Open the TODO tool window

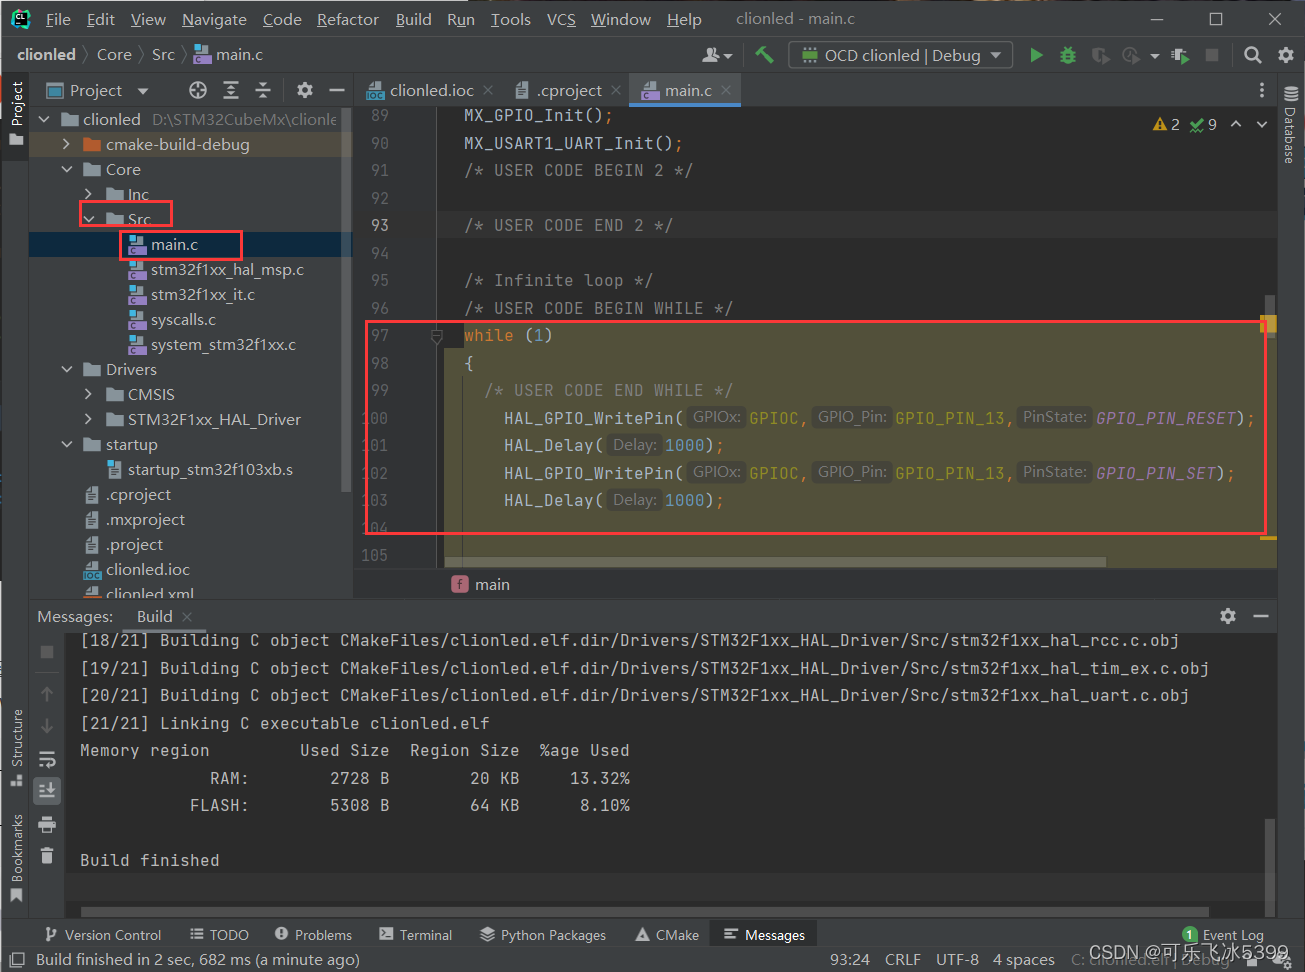(219, 935)
